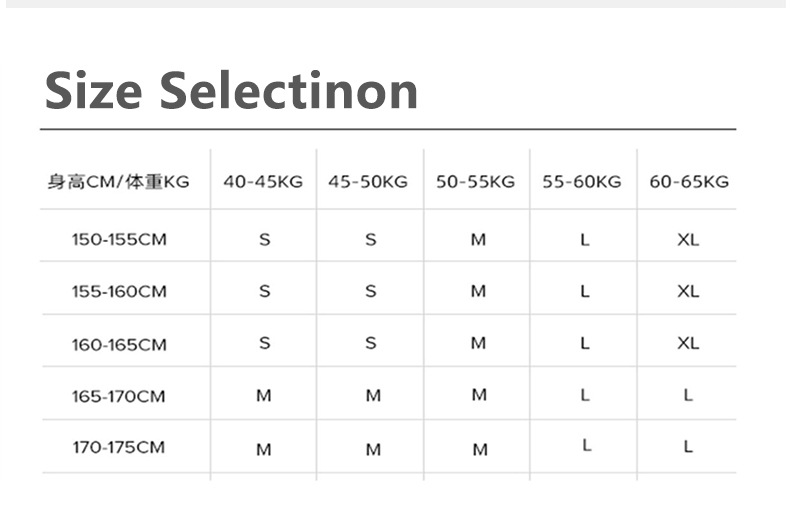Click M under 50-55KG for 150-155CM

tap(478, 240)
